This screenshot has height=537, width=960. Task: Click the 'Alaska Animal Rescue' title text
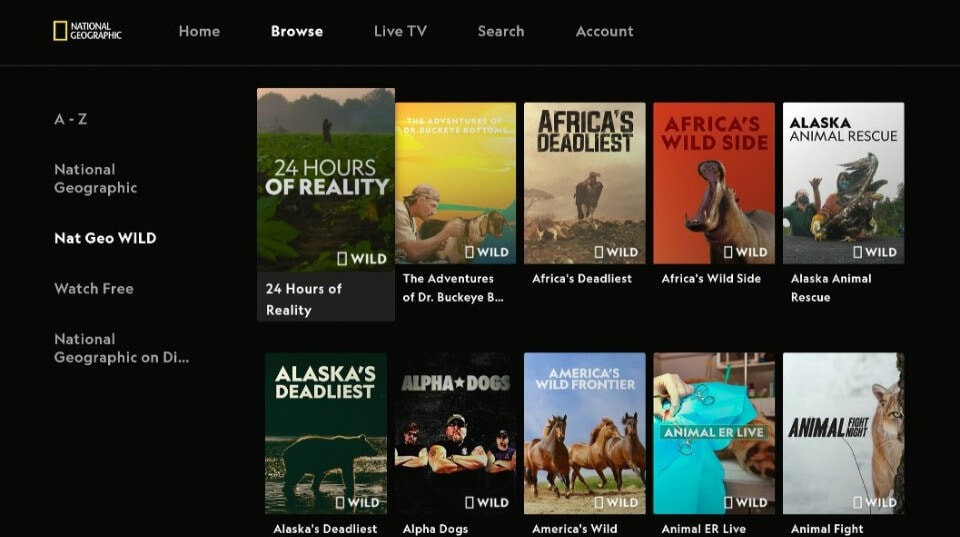click(831, 288)
